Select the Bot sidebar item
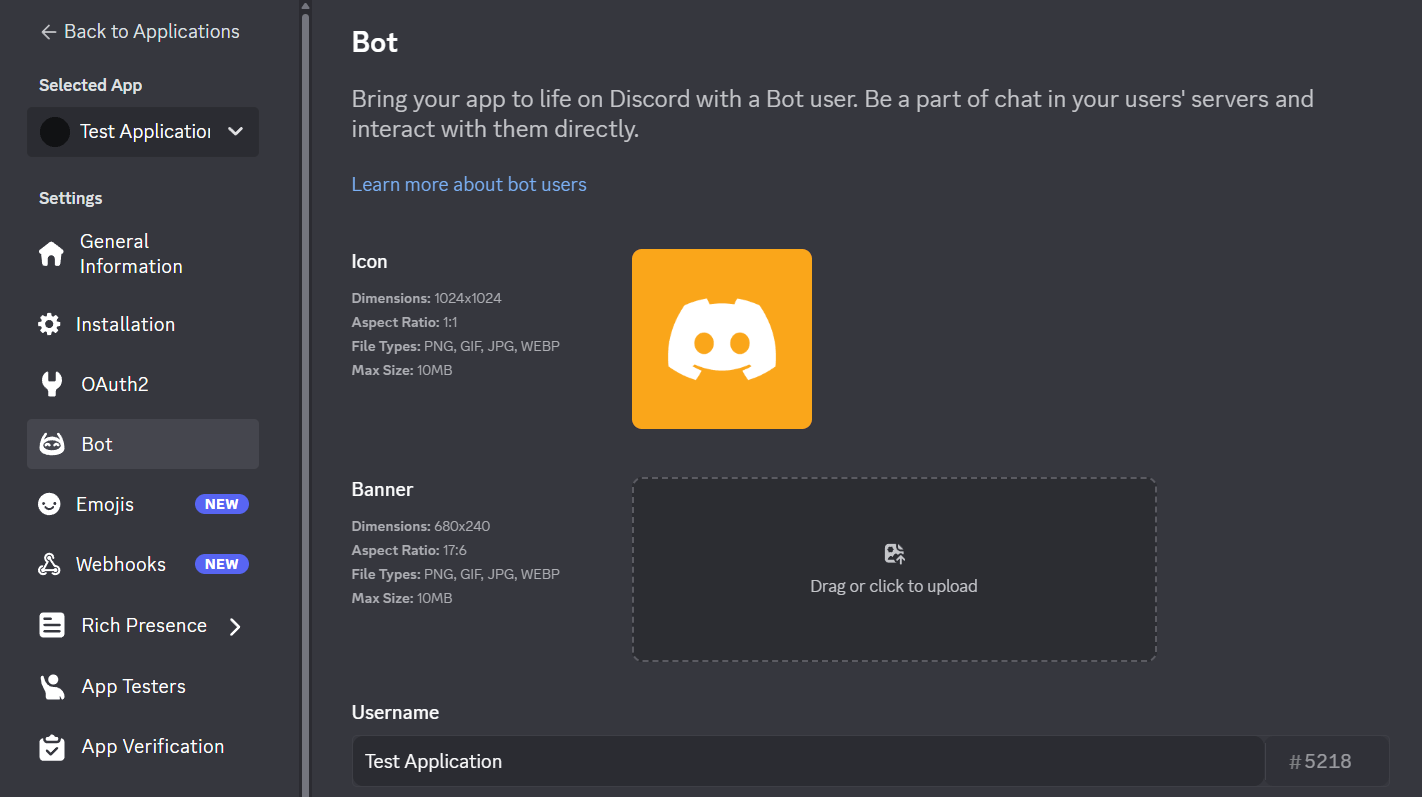The image size is (1422, 797). (143, 444)
